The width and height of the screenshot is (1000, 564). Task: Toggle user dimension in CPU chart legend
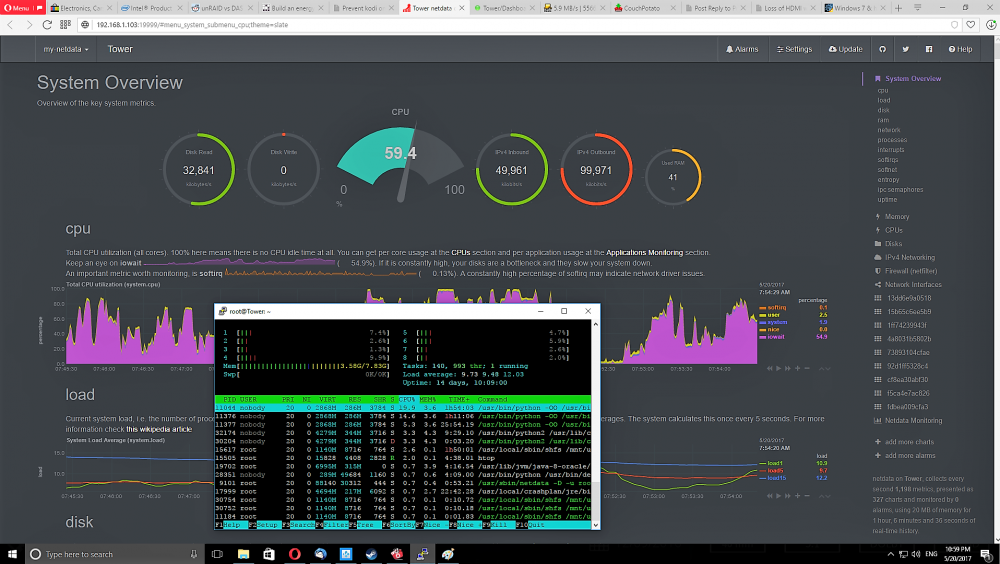(773, 315)
